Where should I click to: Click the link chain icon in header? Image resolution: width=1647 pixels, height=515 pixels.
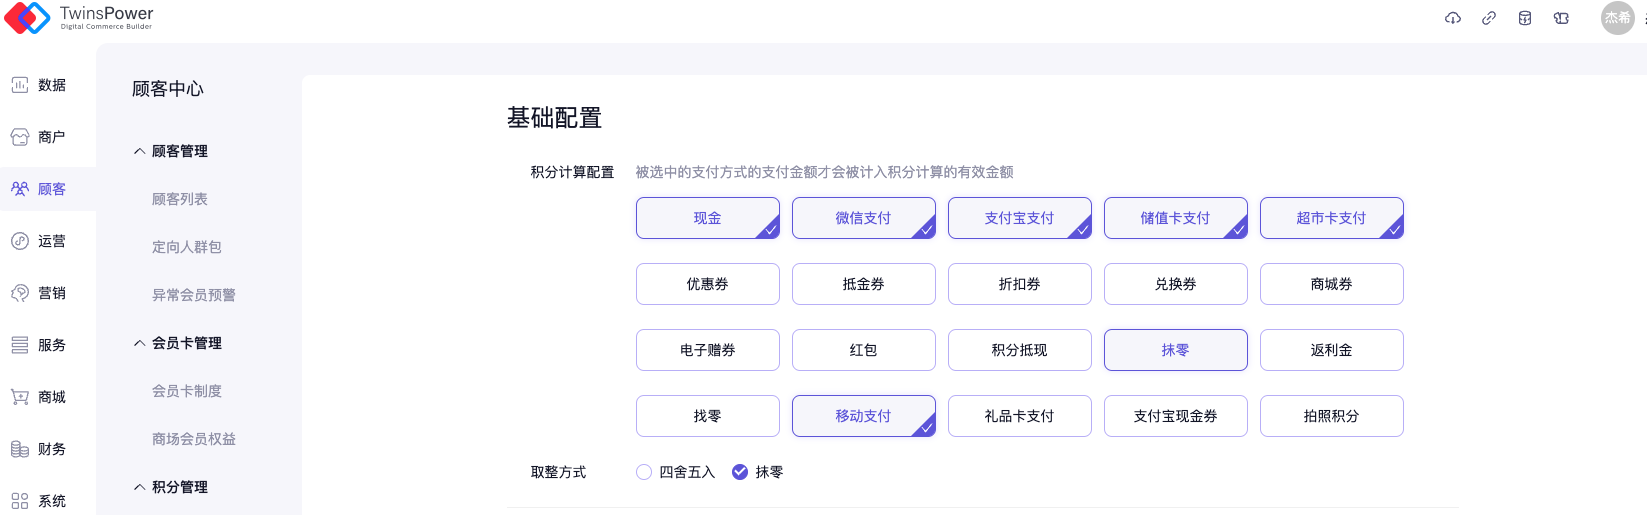(x=1489, y=18)
